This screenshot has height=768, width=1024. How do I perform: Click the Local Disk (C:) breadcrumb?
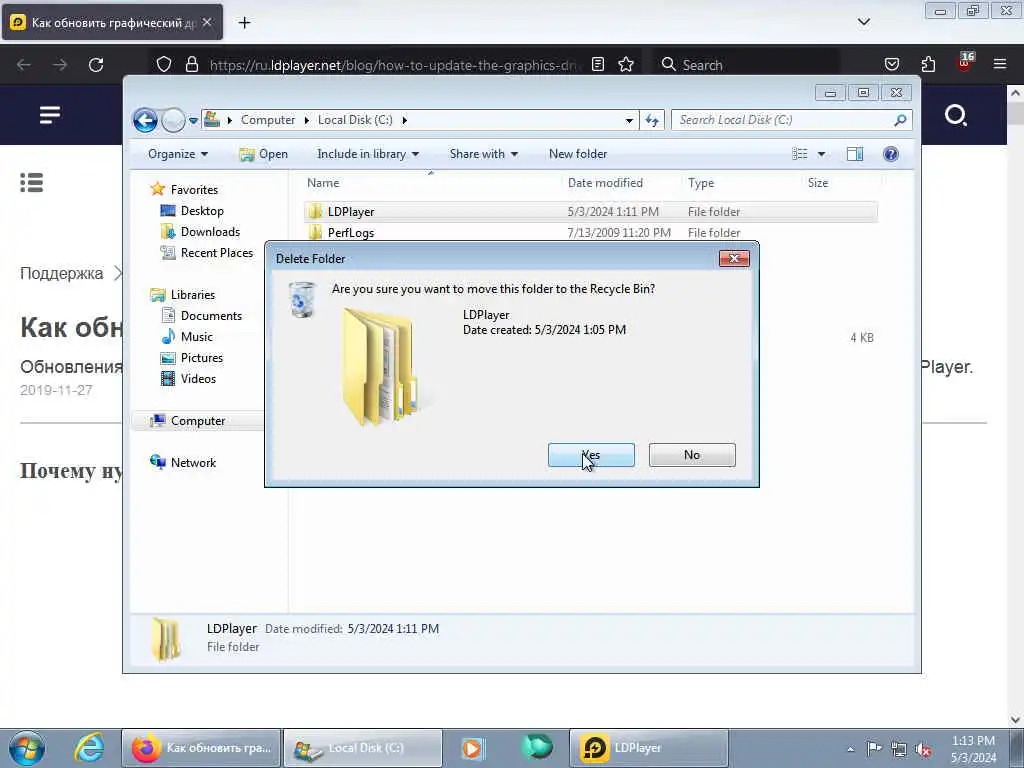[x=355, y=120]
